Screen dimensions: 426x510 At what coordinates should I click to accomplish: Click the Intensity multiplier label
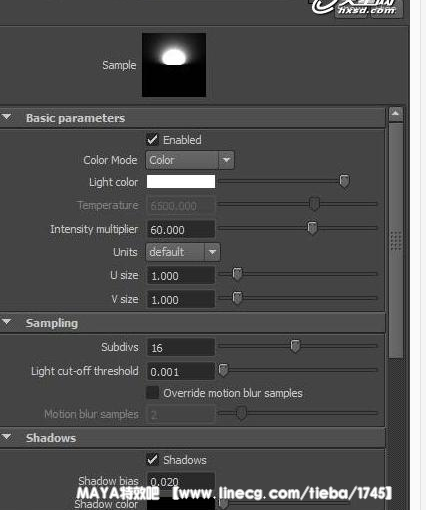click(x=94, y=229)
